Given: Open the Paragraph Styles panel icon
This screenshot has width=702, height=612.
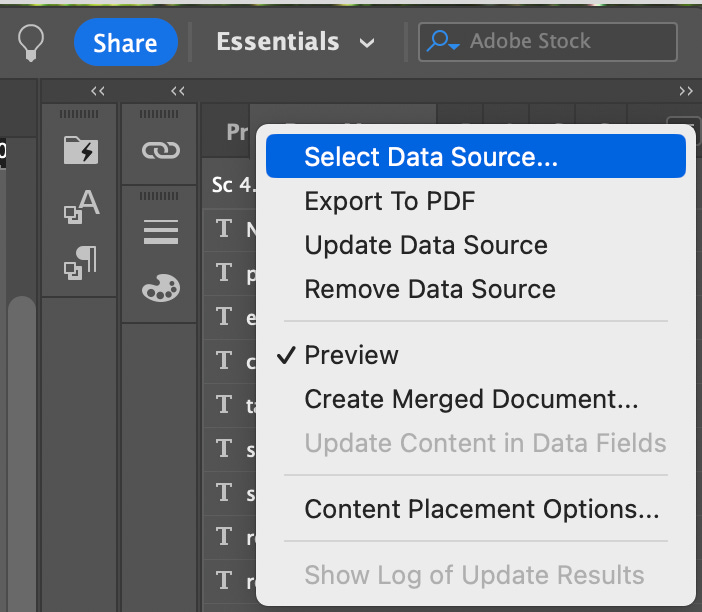Looking at the screenshot, I should pos(80,264).
